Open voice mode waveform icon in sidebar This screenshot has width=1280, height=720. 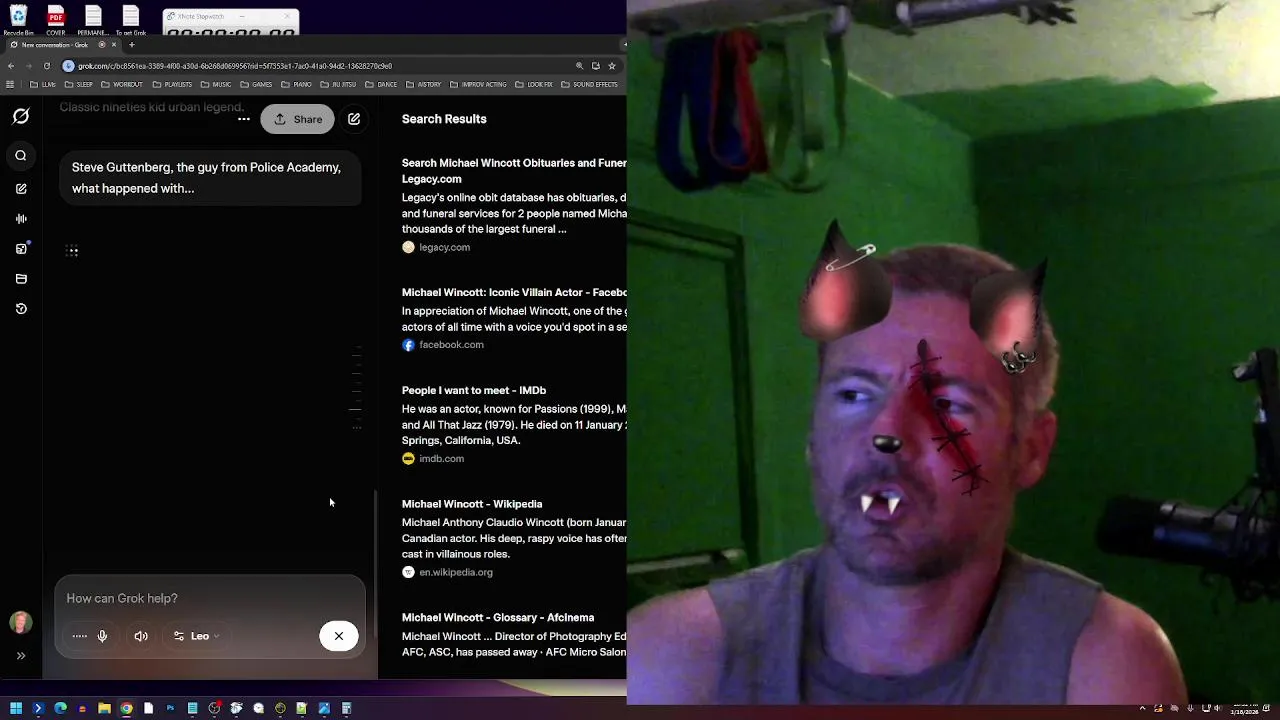click(x=21, y=219)
